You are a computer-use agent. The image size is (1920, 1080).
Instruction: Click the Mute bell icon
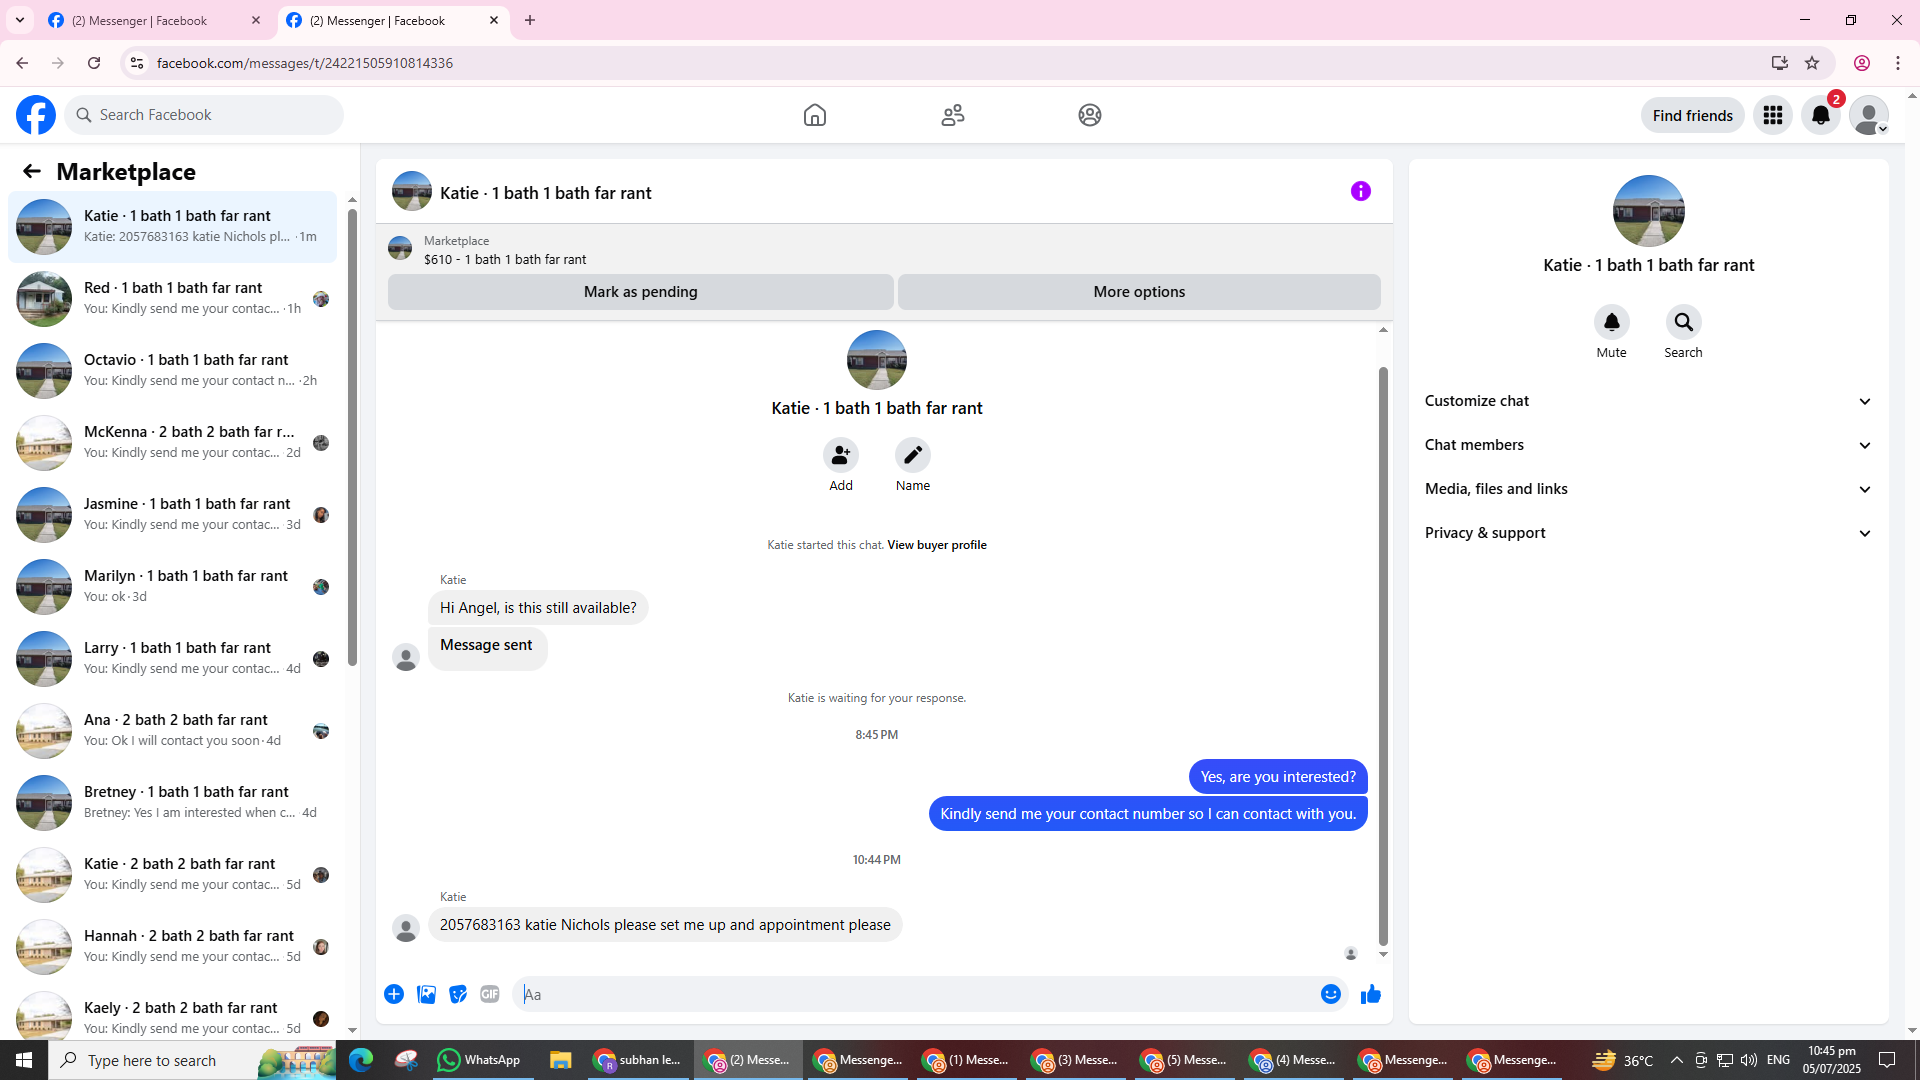tap(1611, 322)
